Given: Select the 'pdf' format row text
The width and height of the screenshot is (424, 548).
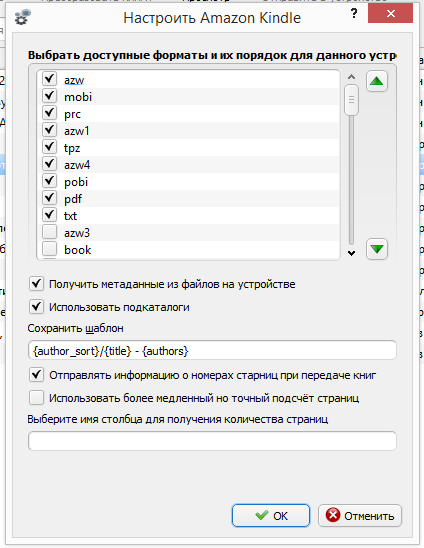Looking at the screenshot, I should [x=73, y=199].
